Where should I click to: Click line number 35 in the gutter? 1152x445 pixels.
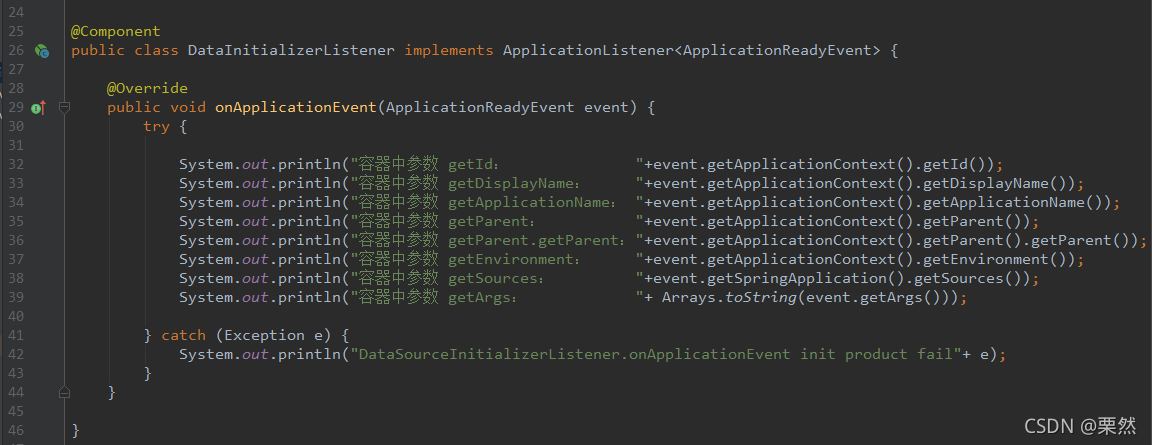15,222
